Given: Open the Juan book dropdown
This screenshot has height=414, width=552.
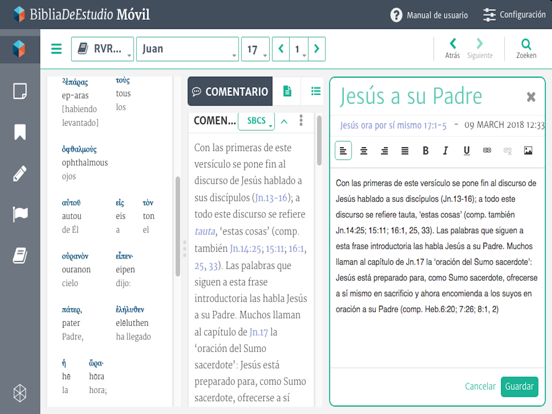Looking at the screenshot, I should (187, 49).
